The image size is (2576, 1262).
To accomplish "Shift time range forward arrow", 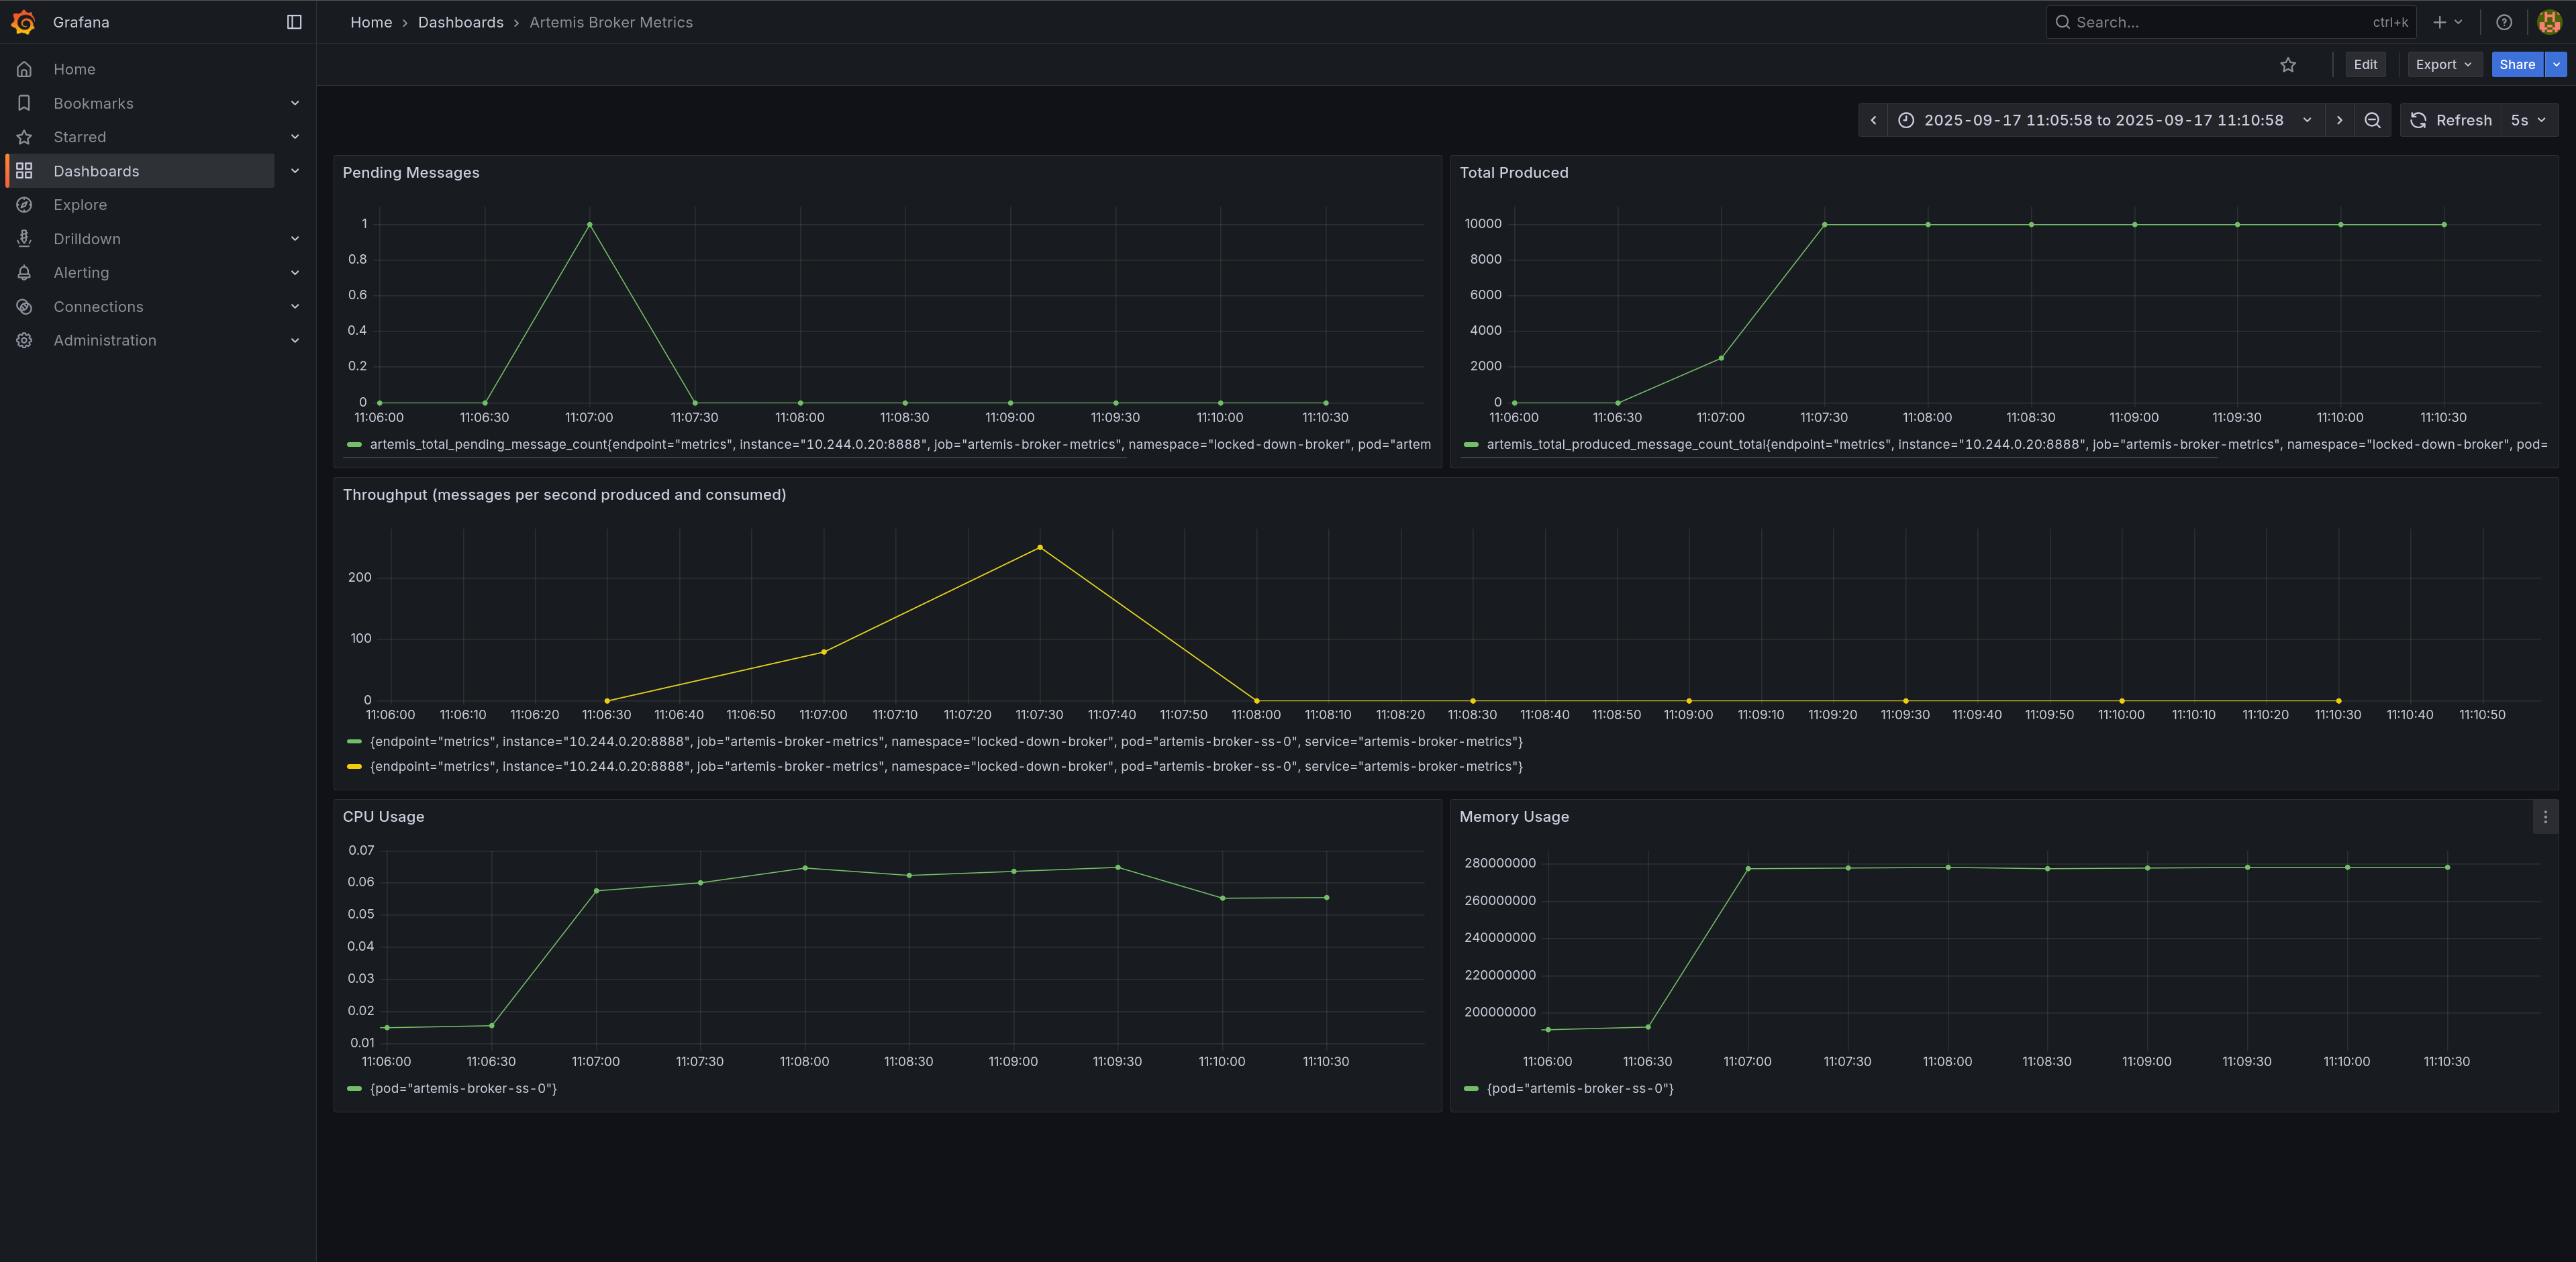I will pyautogui.click(x=2339, y=120).
